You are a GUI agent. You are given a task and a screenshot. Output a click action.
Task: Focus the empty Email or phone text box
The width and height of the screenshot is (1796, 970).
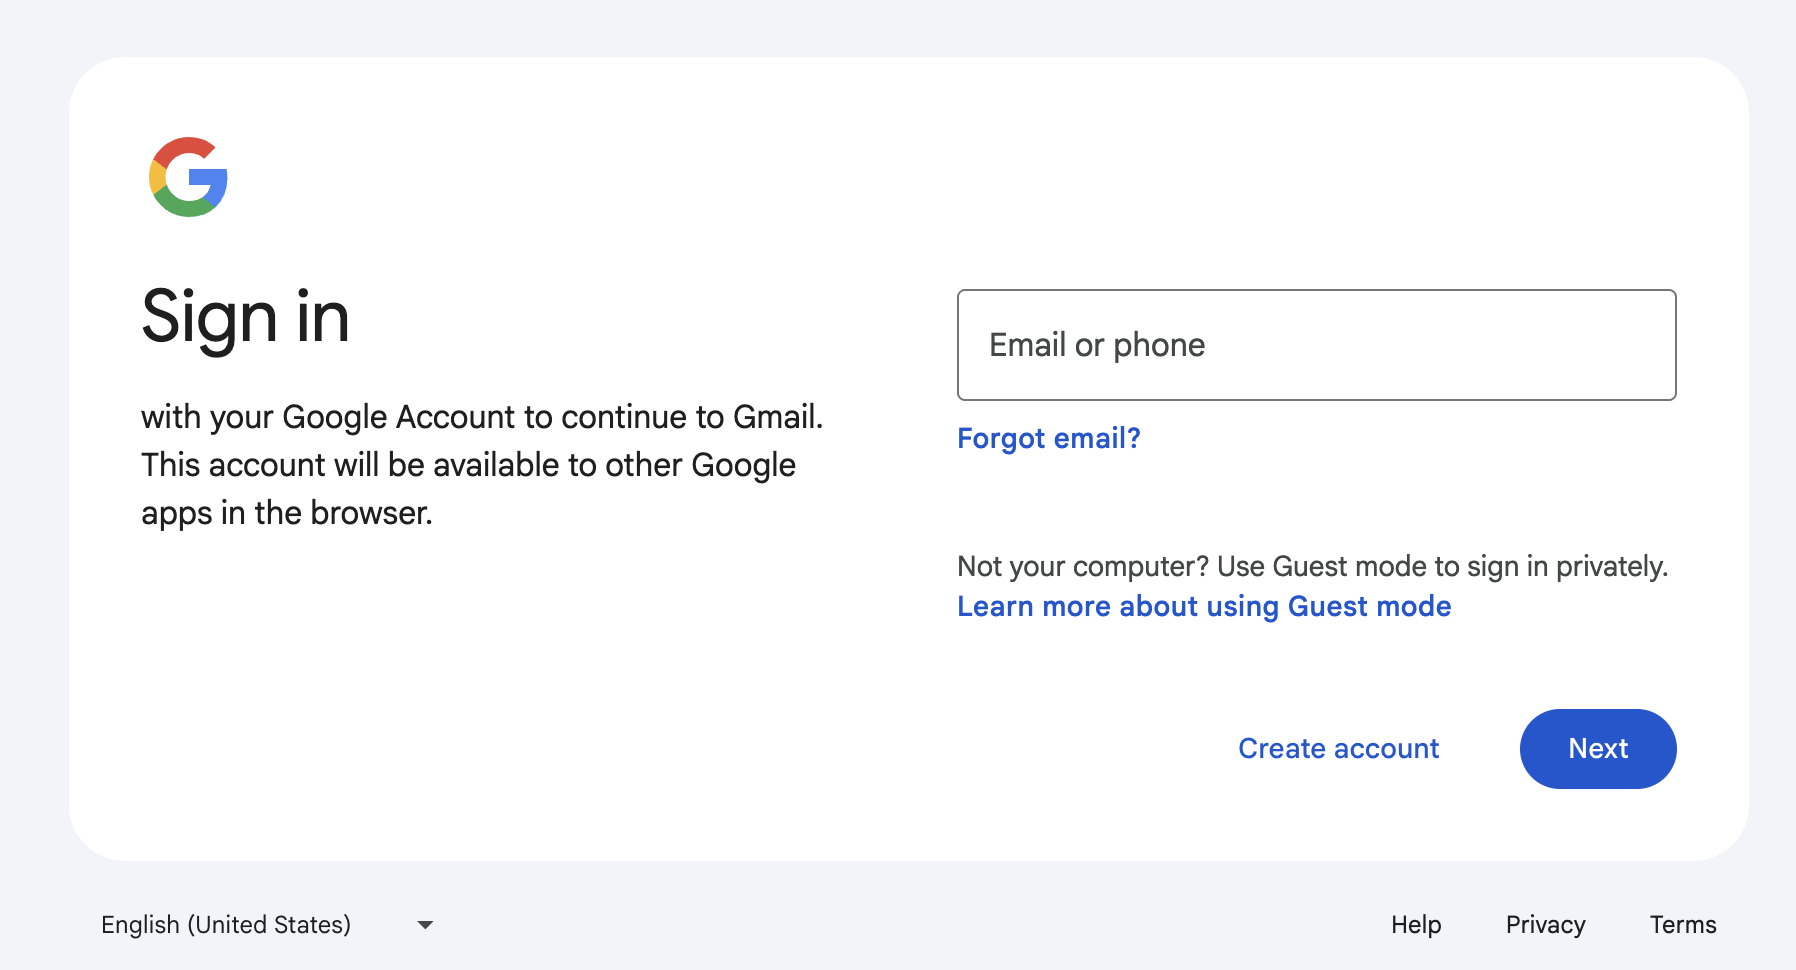[x=1315, y=344]
